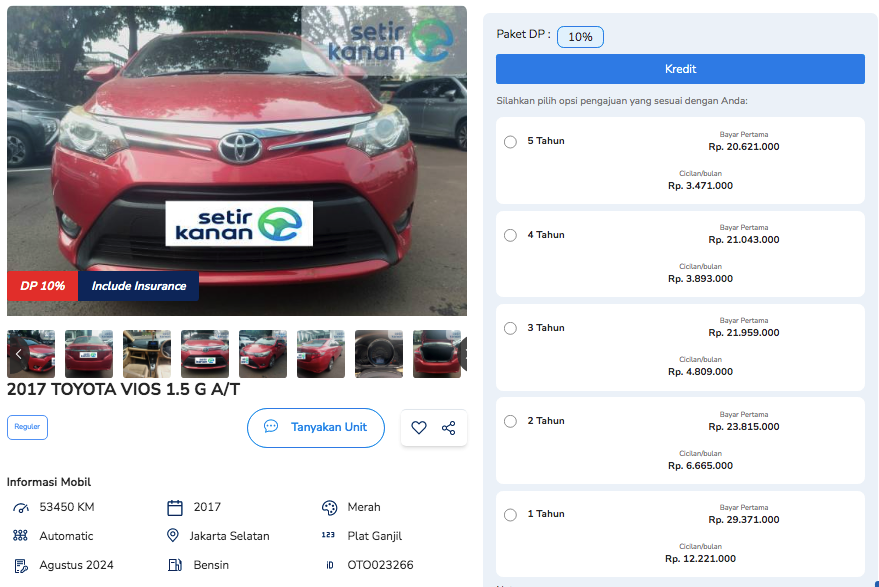Click the Rp. 6.665.000 monthly installment
The image size is (879, 587).
[700, 466]
